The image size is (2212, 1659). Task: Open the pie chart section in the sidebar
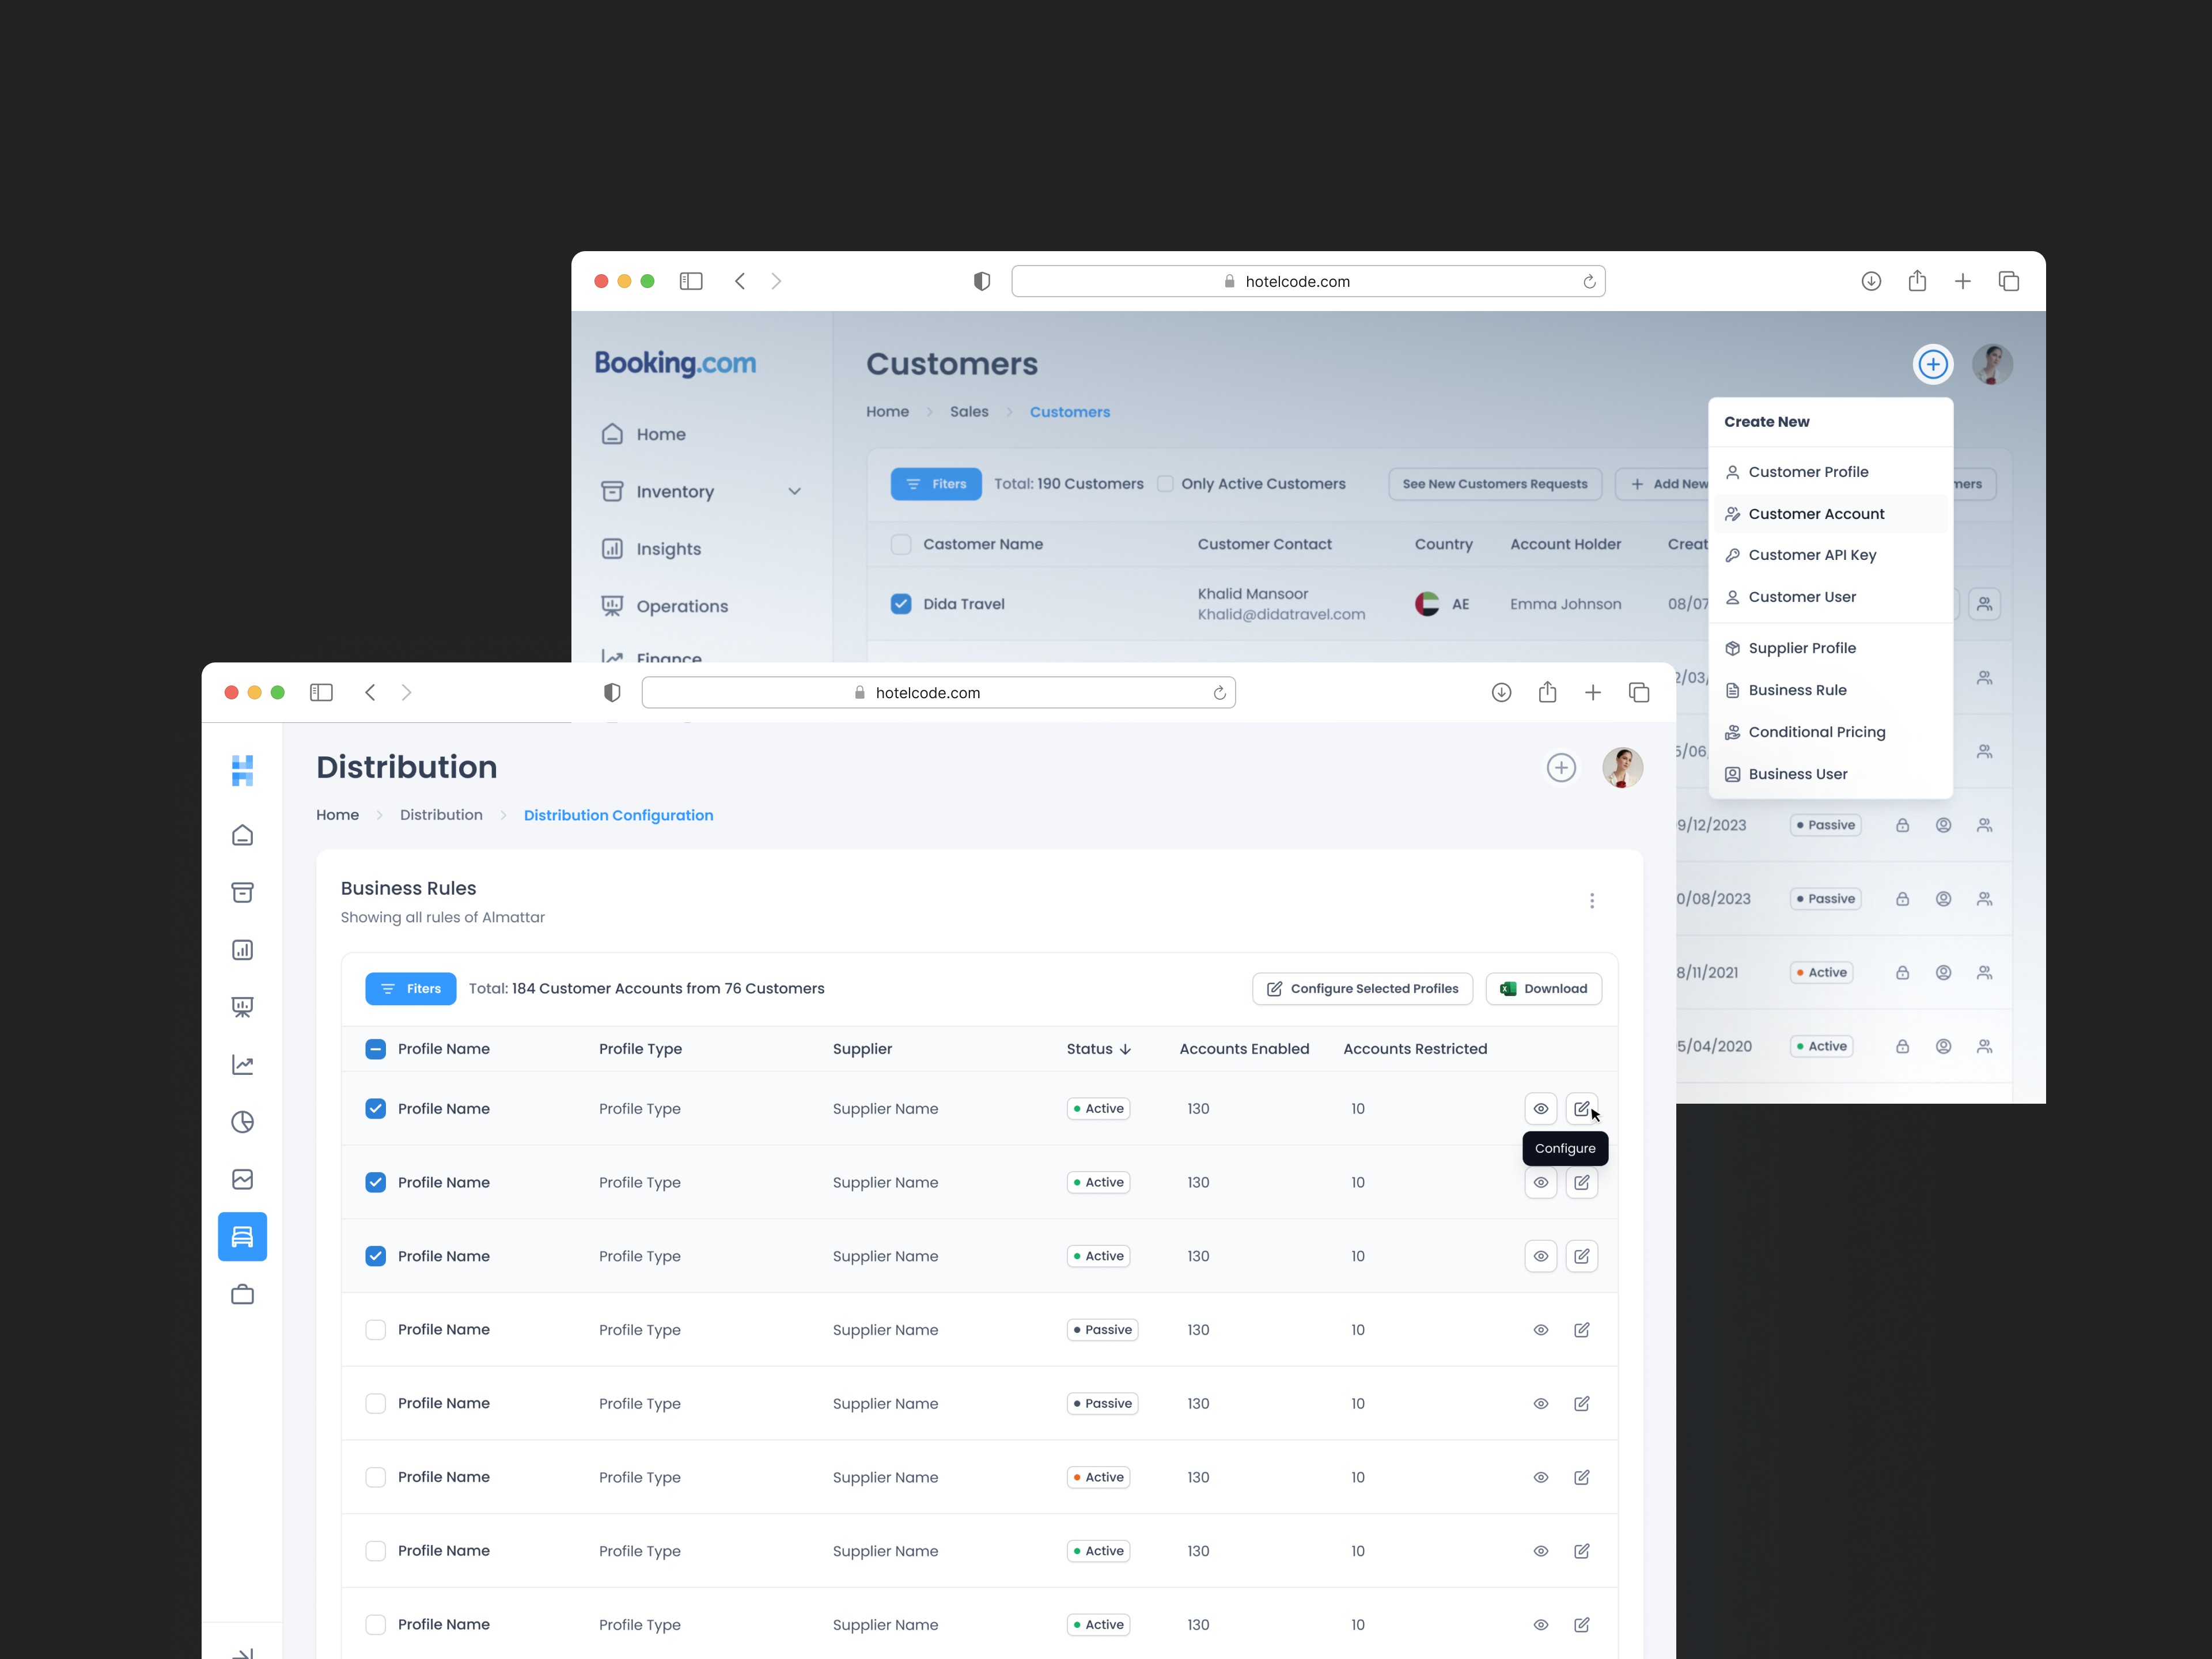coord(242,1121)
